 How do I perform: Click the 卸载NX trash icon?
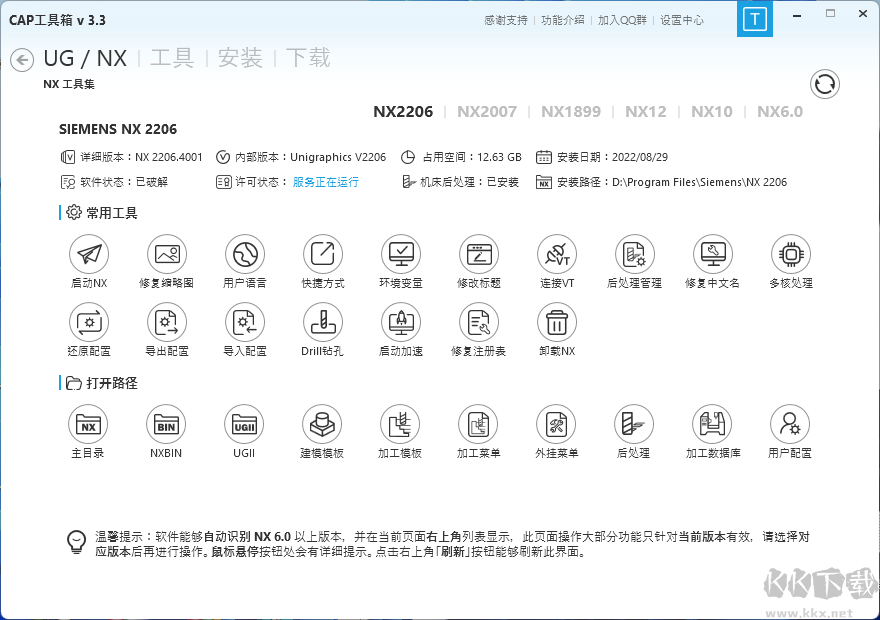[557, 322]
